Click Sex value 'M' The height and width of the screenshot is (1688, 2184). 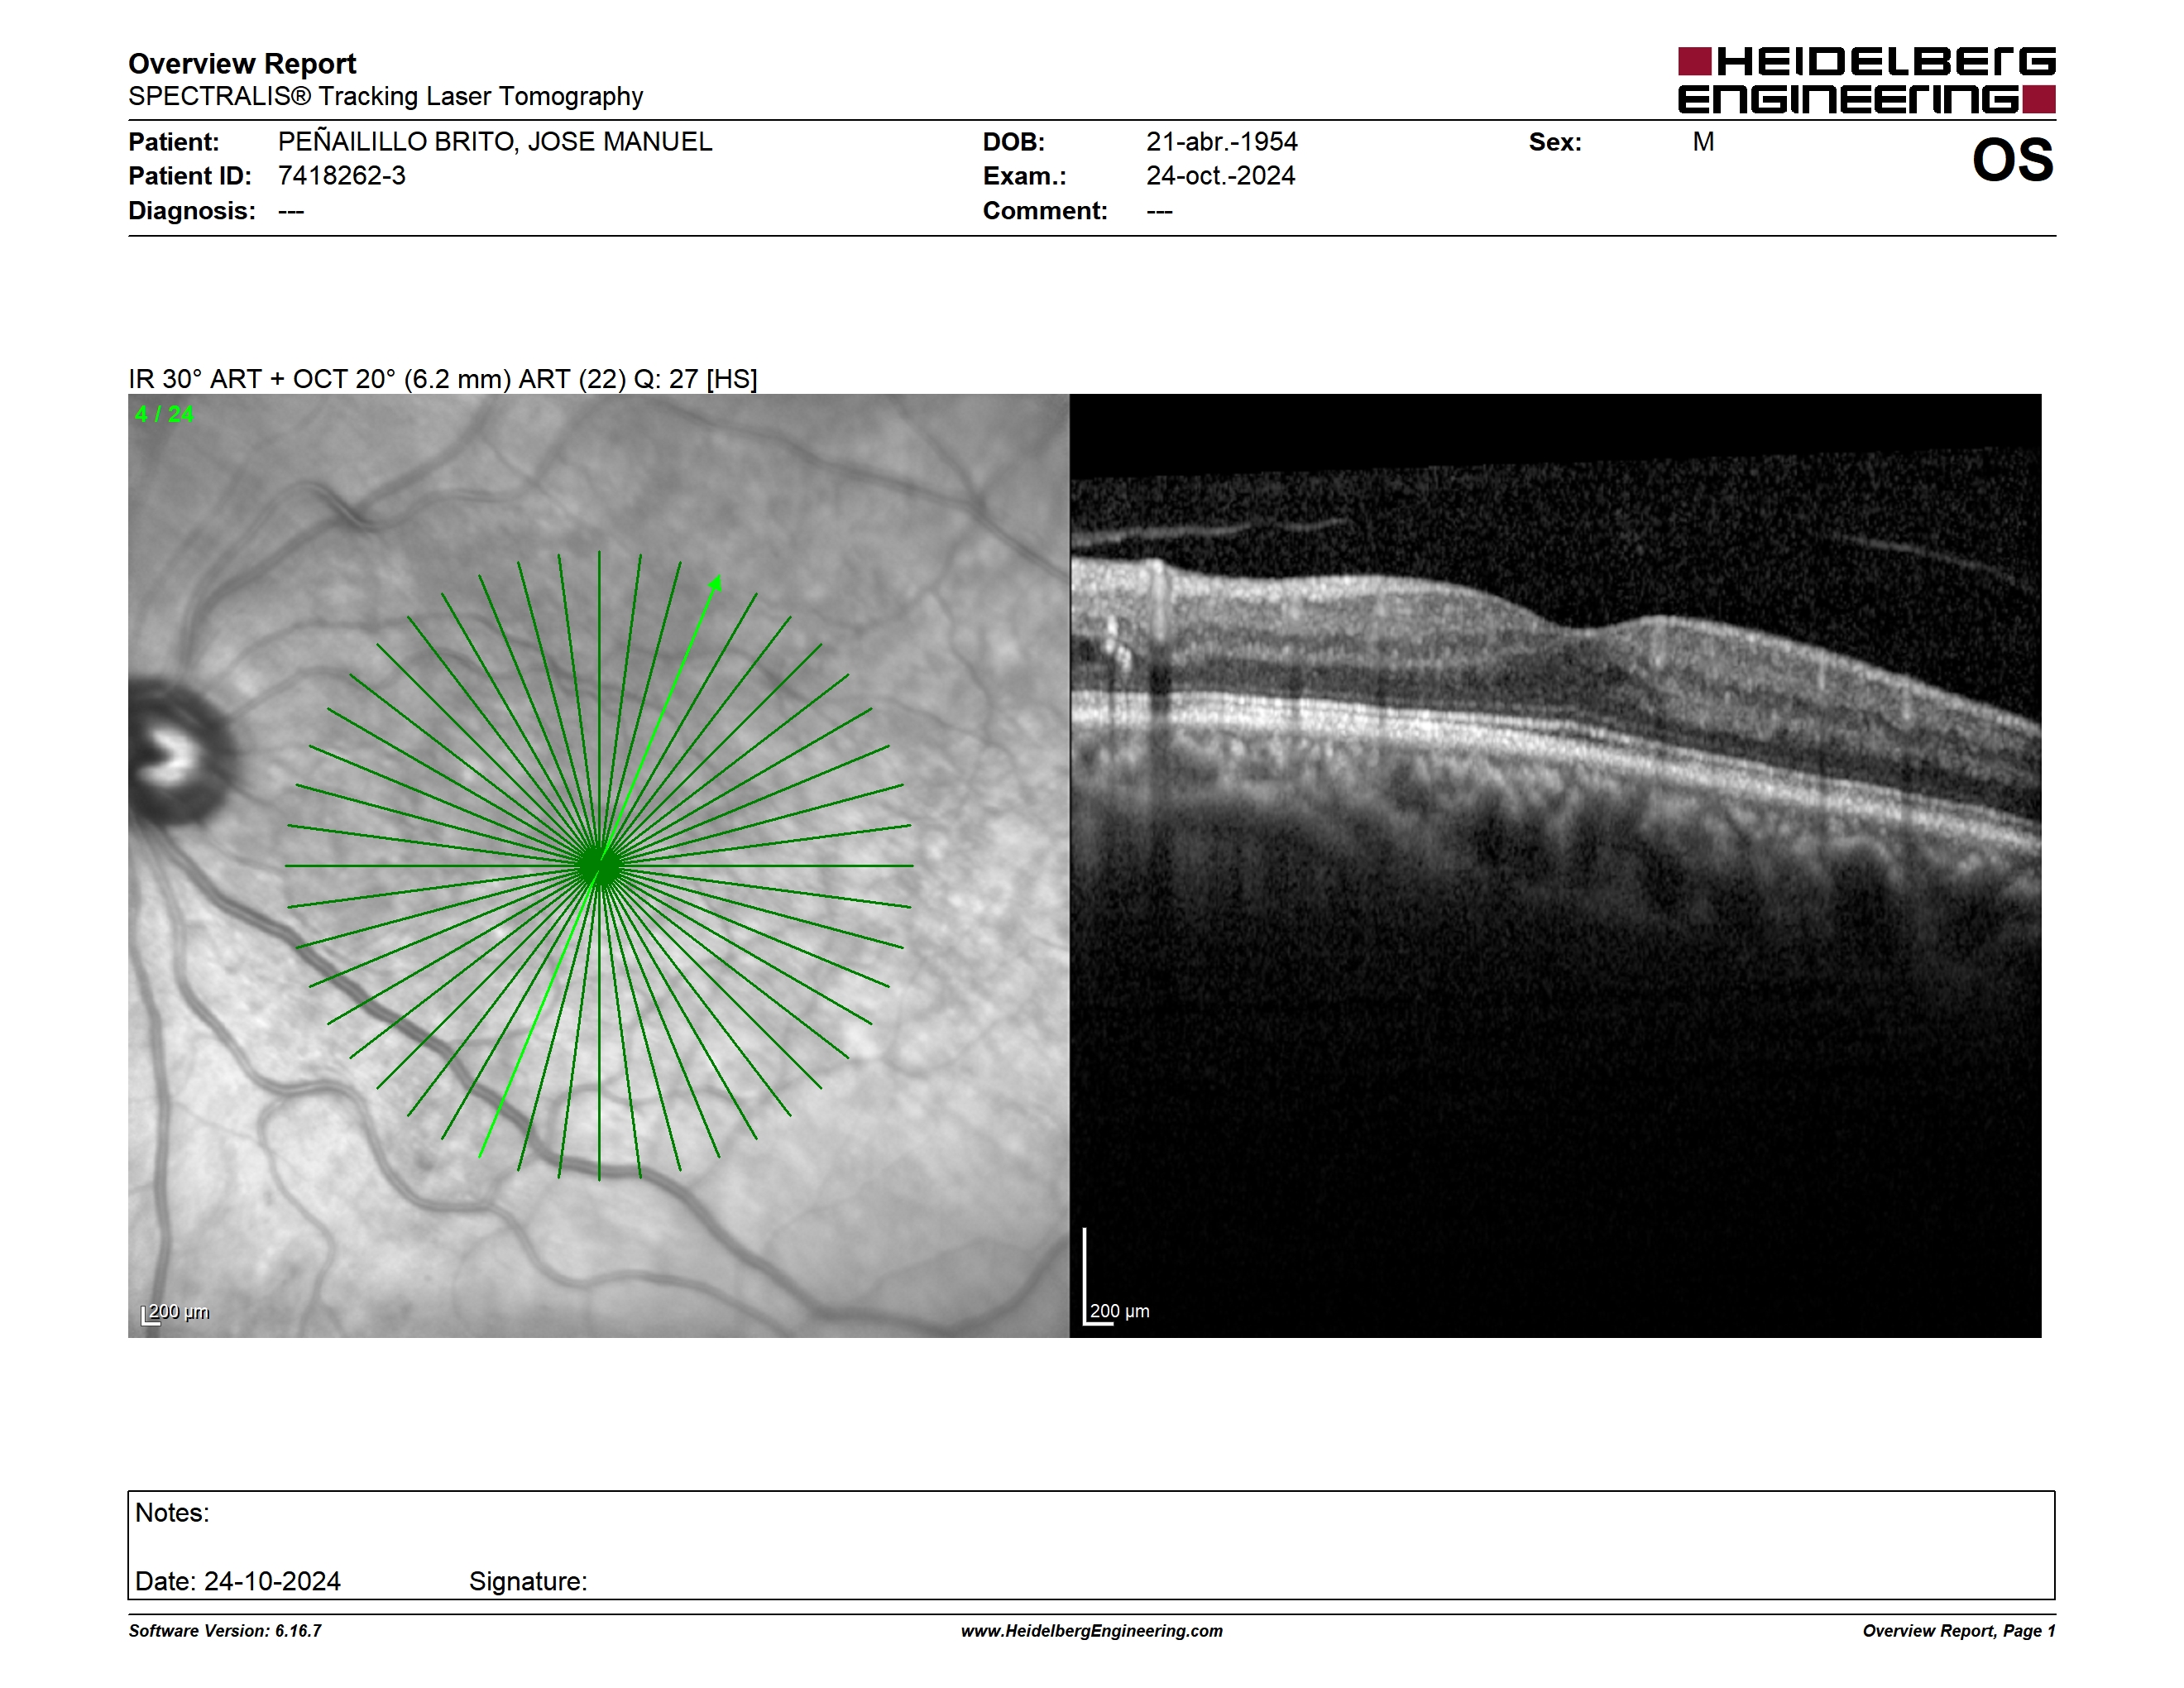point(1703,142)
